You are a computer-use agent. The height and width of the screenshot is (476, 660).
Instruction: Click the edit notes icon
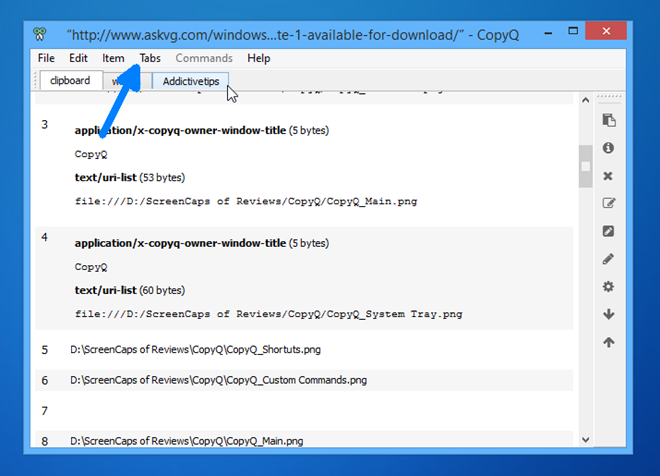tap(608, 231)
